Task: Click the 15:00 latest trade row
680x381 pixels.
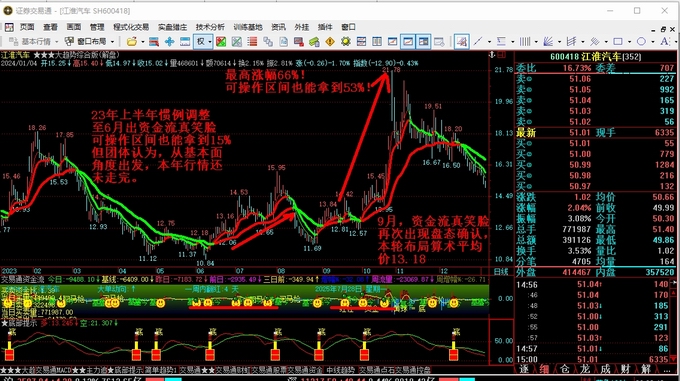Action: click(x=595, y=359)
